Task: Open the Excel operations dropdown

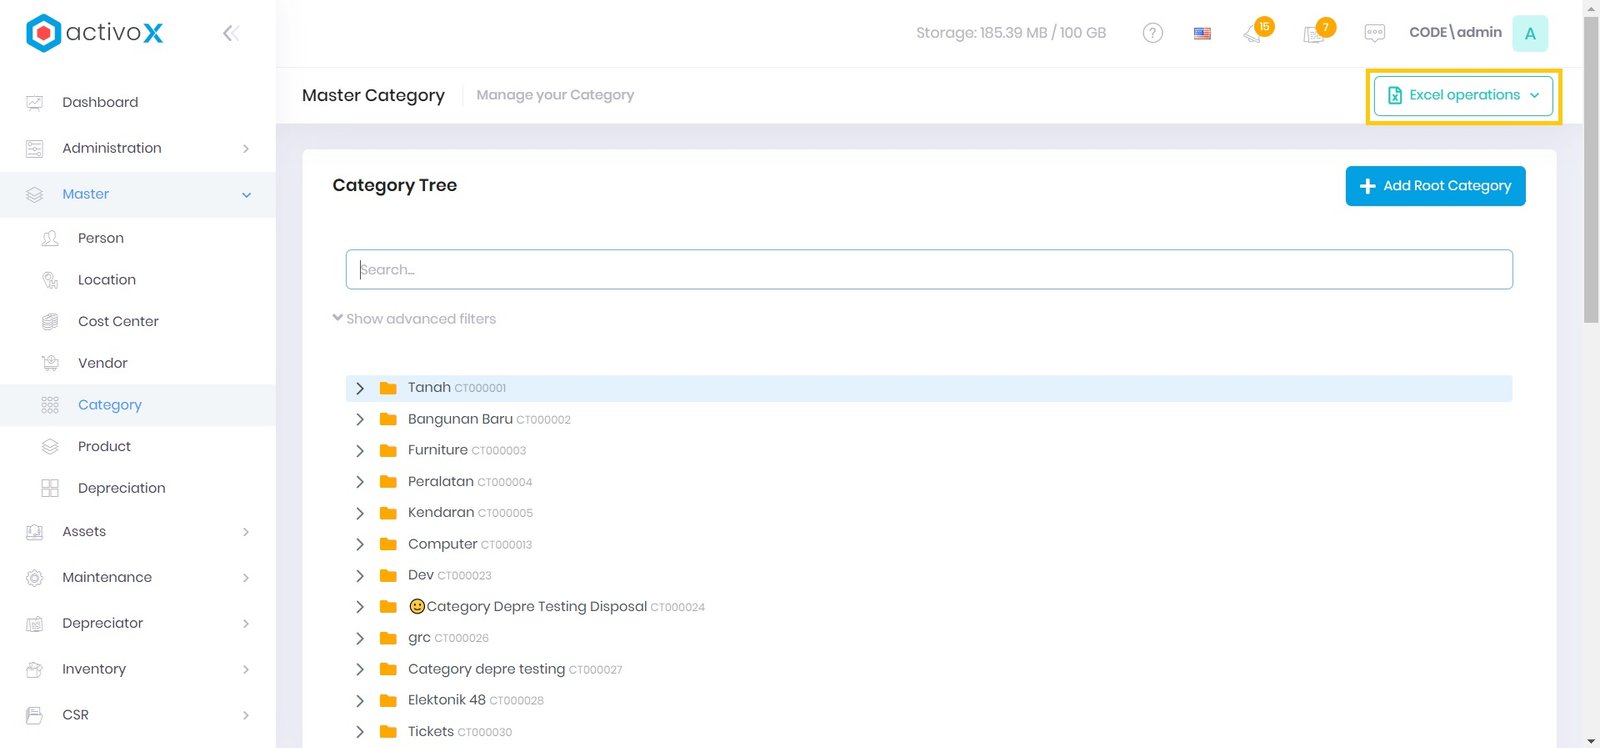Action: click(x=1463, y=96)
